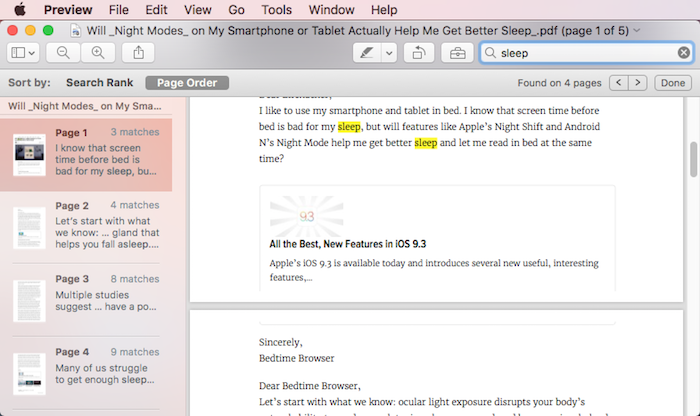Click Done to end the search
The image size is (700, 416).
673,83
